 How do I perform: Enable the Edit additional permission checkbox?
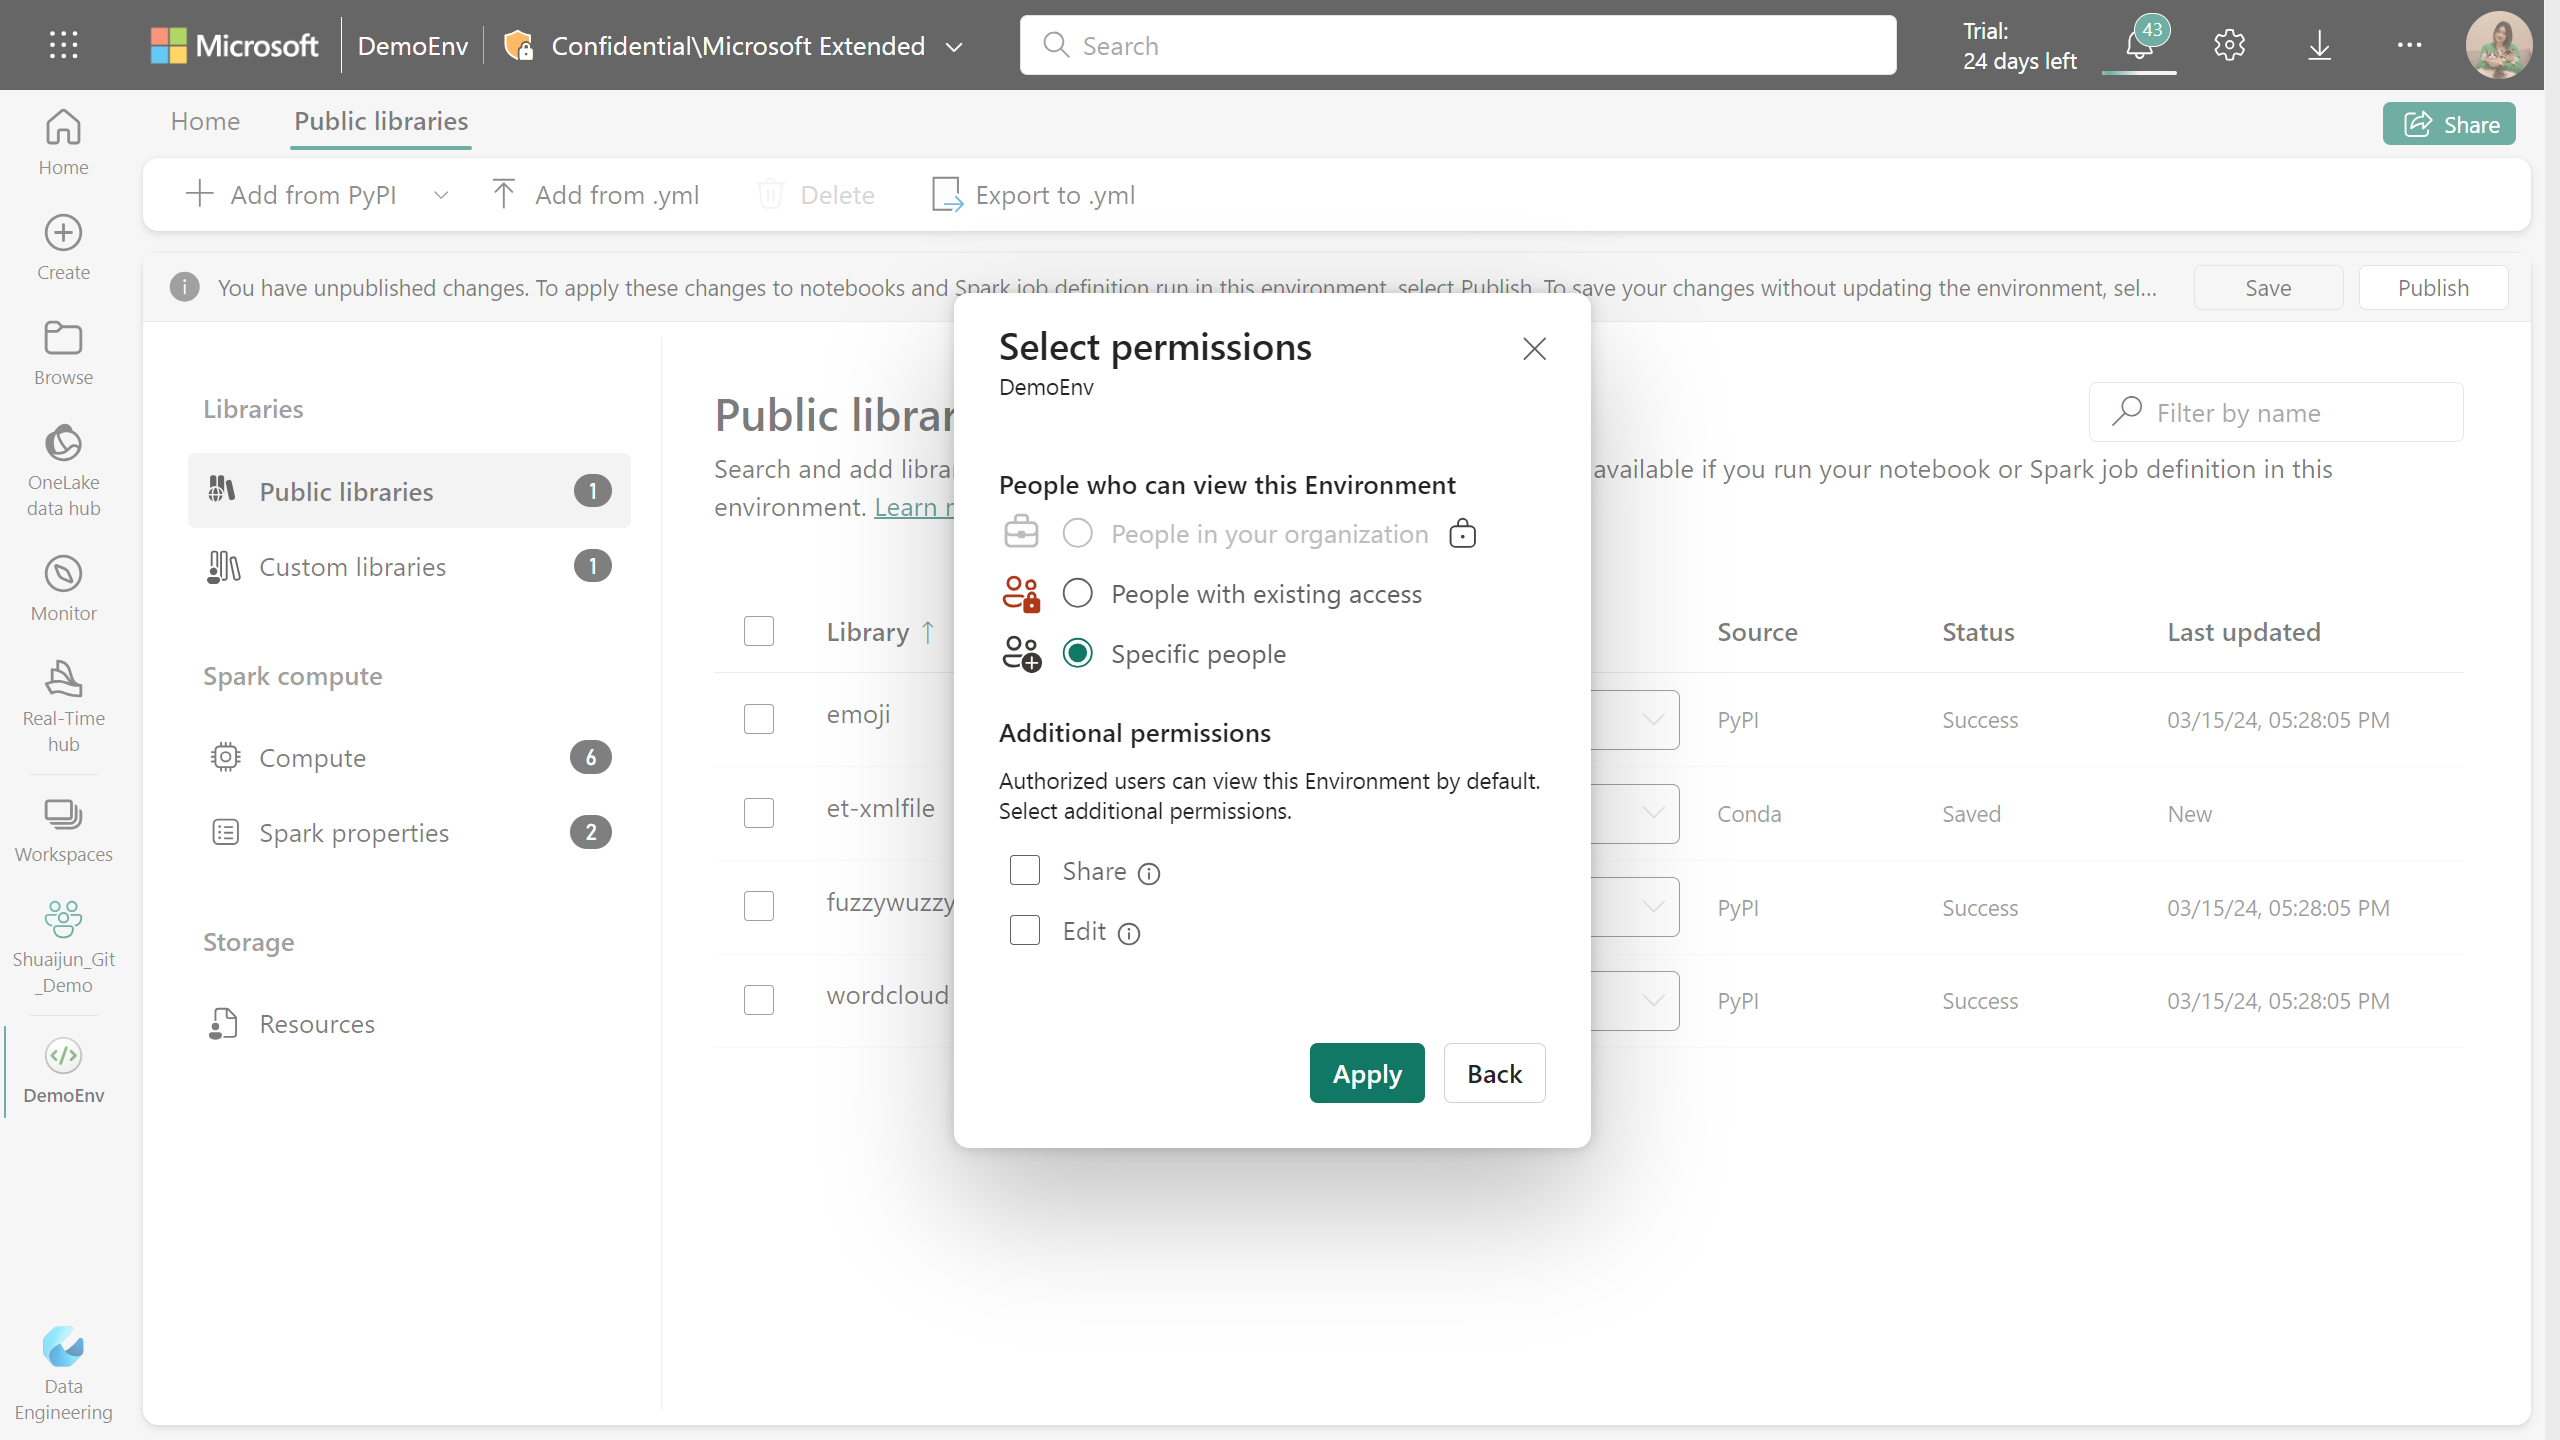1025,930
